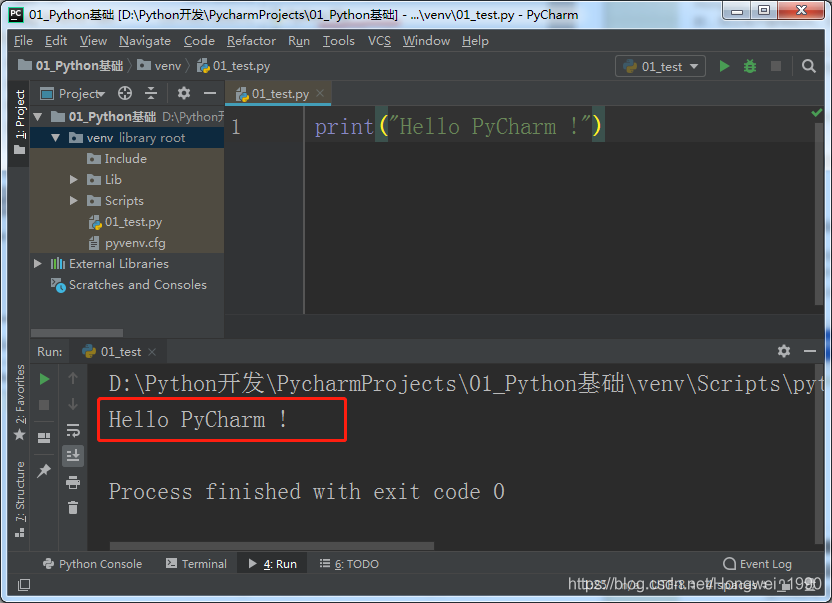This screenshot has width=832, height=603.
Task: Hide the Project panel with the minus icon
Action: pyautogui.click(x=210, y=93)
